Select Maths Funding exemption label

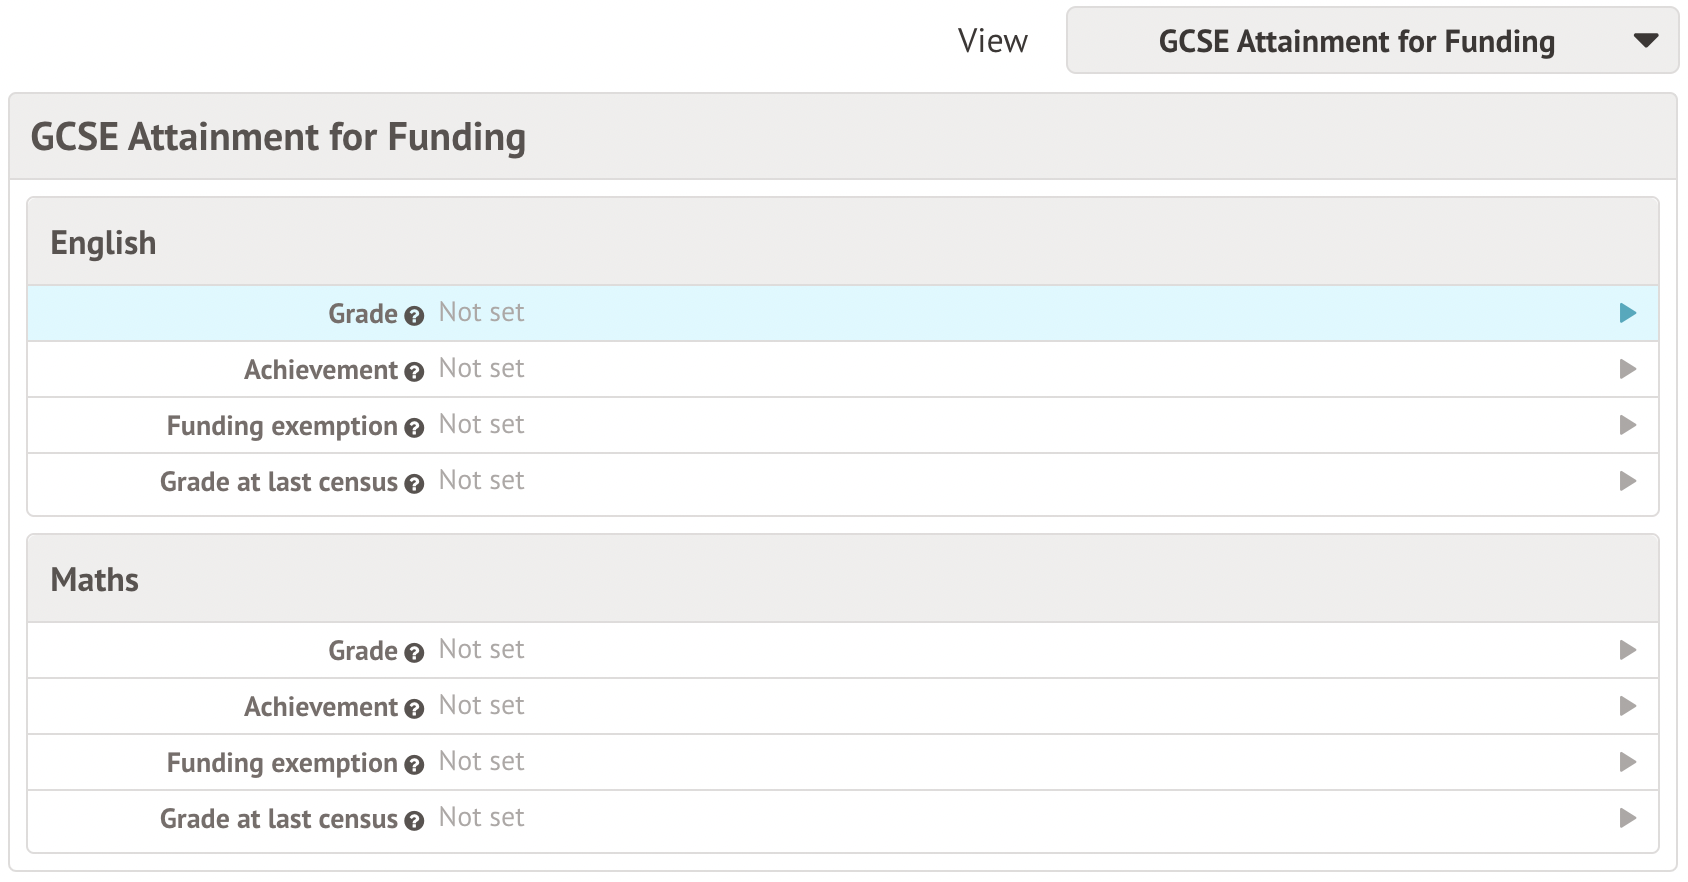282,763
